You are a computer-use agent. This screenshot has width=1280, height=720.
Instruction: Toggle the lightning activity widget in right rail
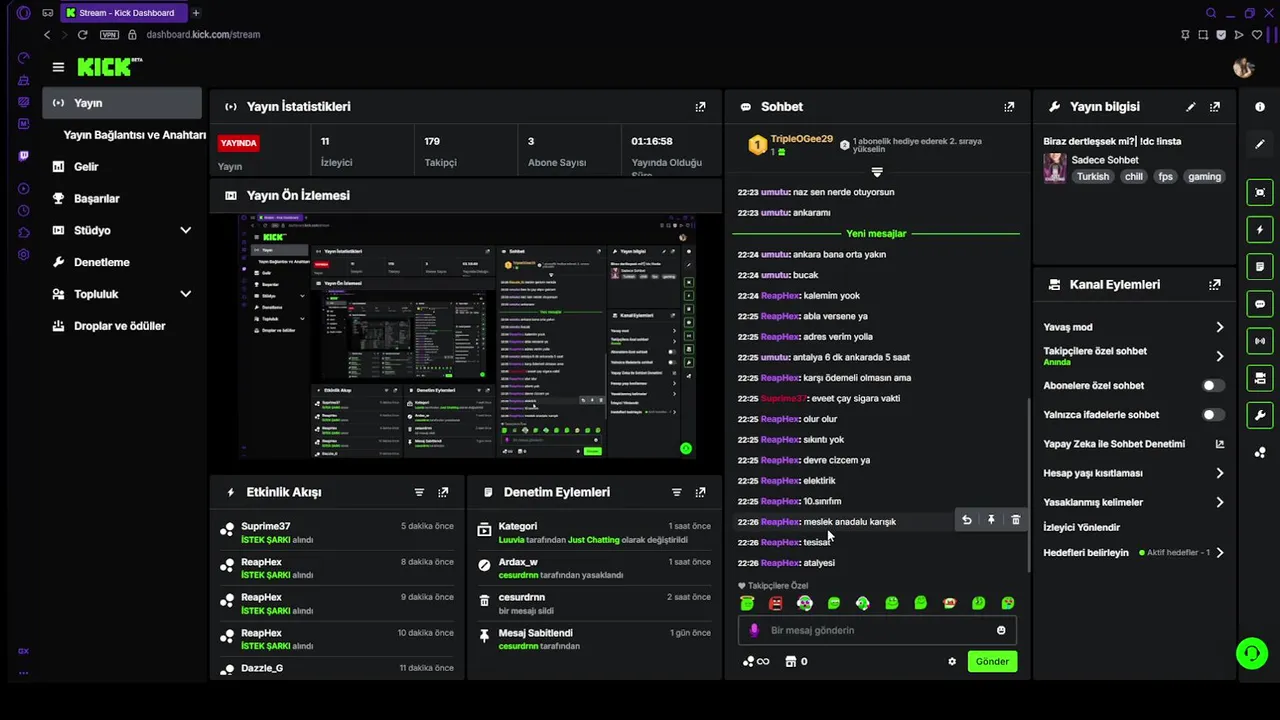[1259, 230]
